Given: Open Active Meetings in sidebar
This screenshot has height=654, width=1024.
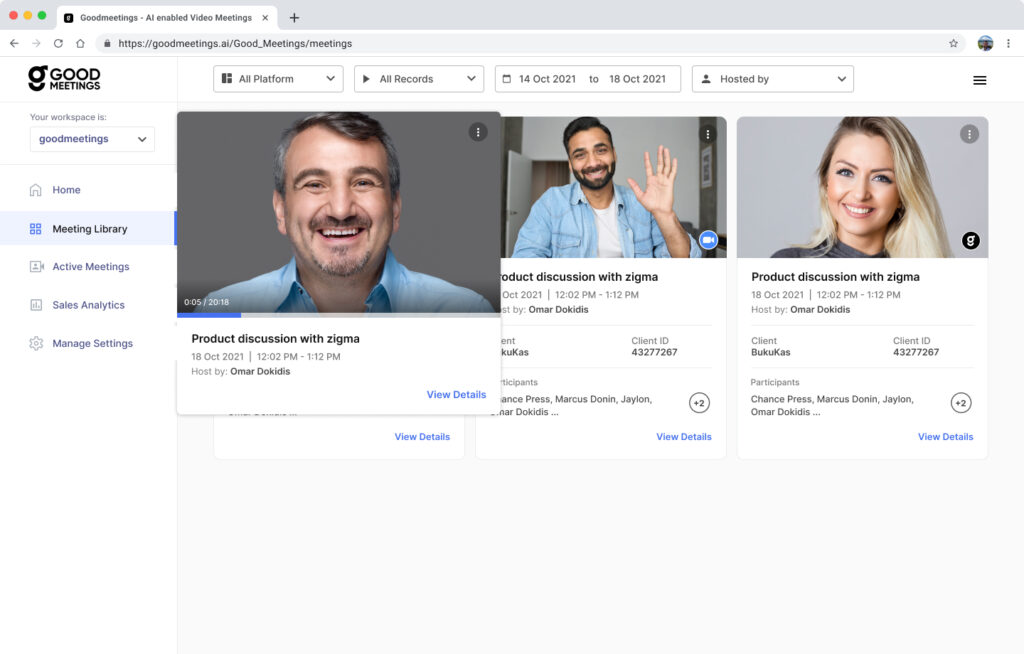Looking at the screenshot, I should 90,267.
